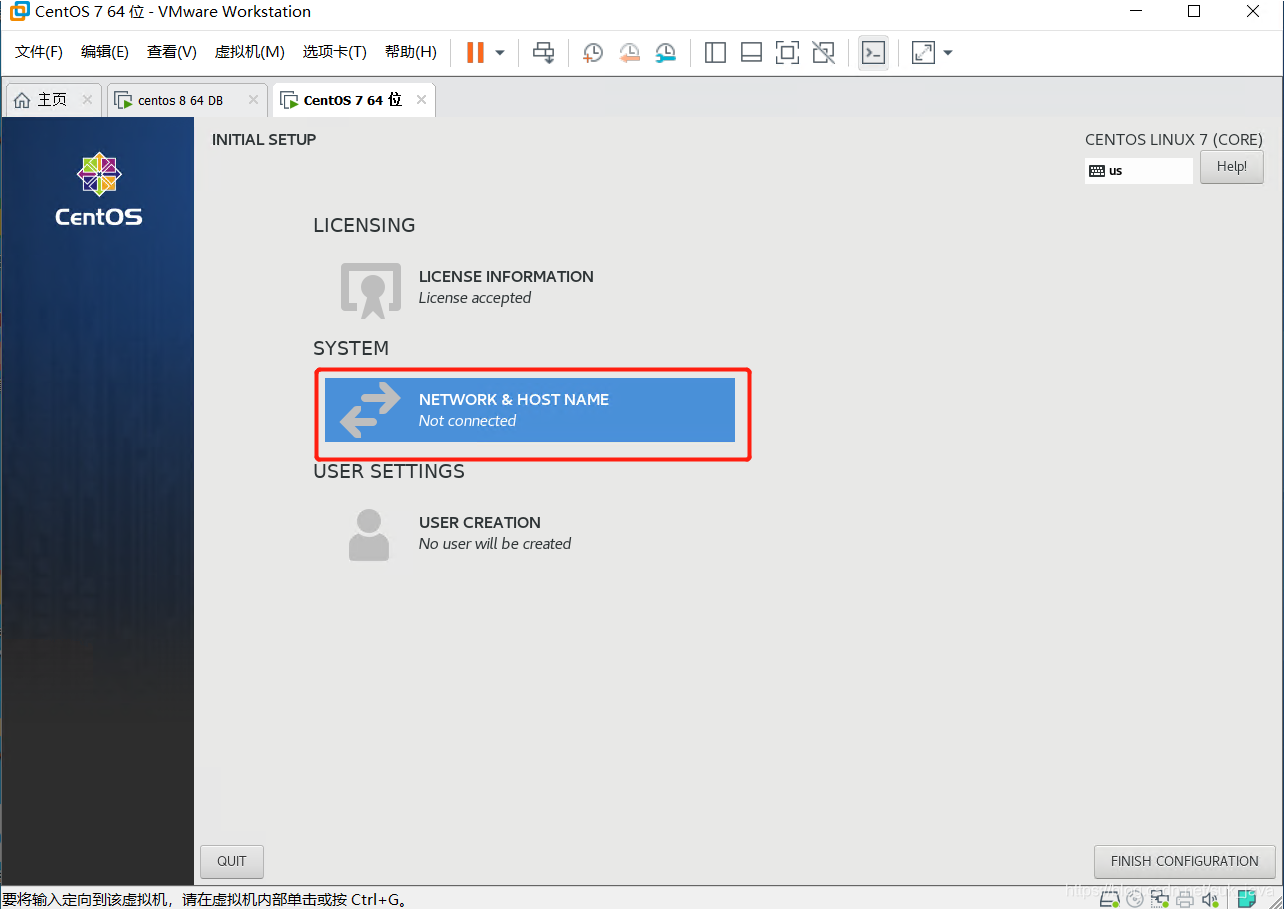Open the 虚拟机(M) menu
1284x909 pixels.
pos(250,52)
